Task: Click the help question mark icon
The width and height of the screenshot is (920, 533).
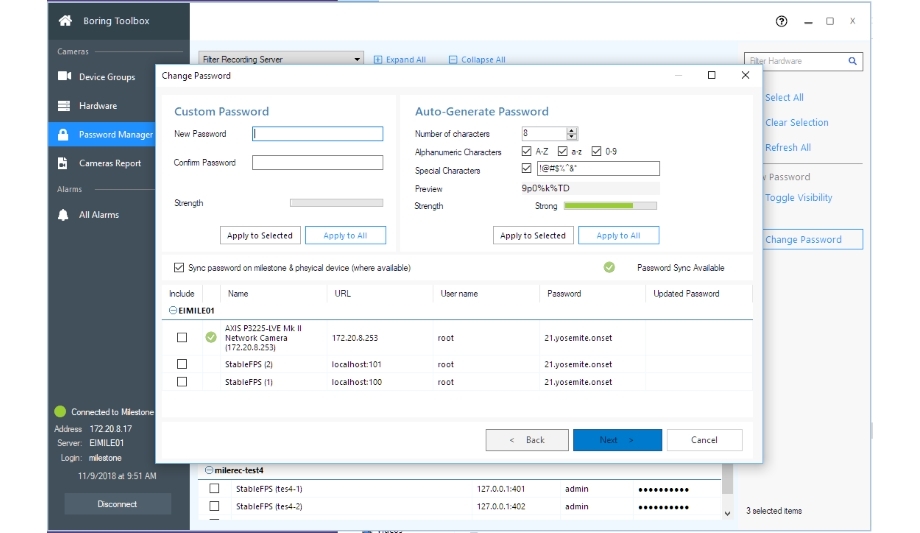Action: [781, 21]
